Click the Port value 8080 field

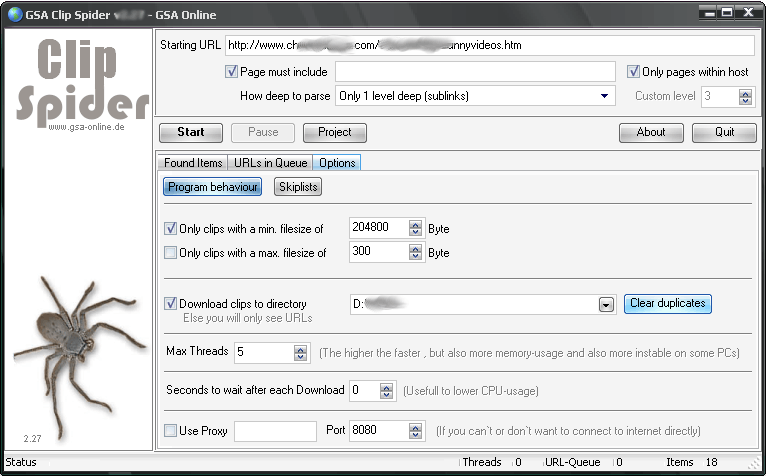point(379,431)
